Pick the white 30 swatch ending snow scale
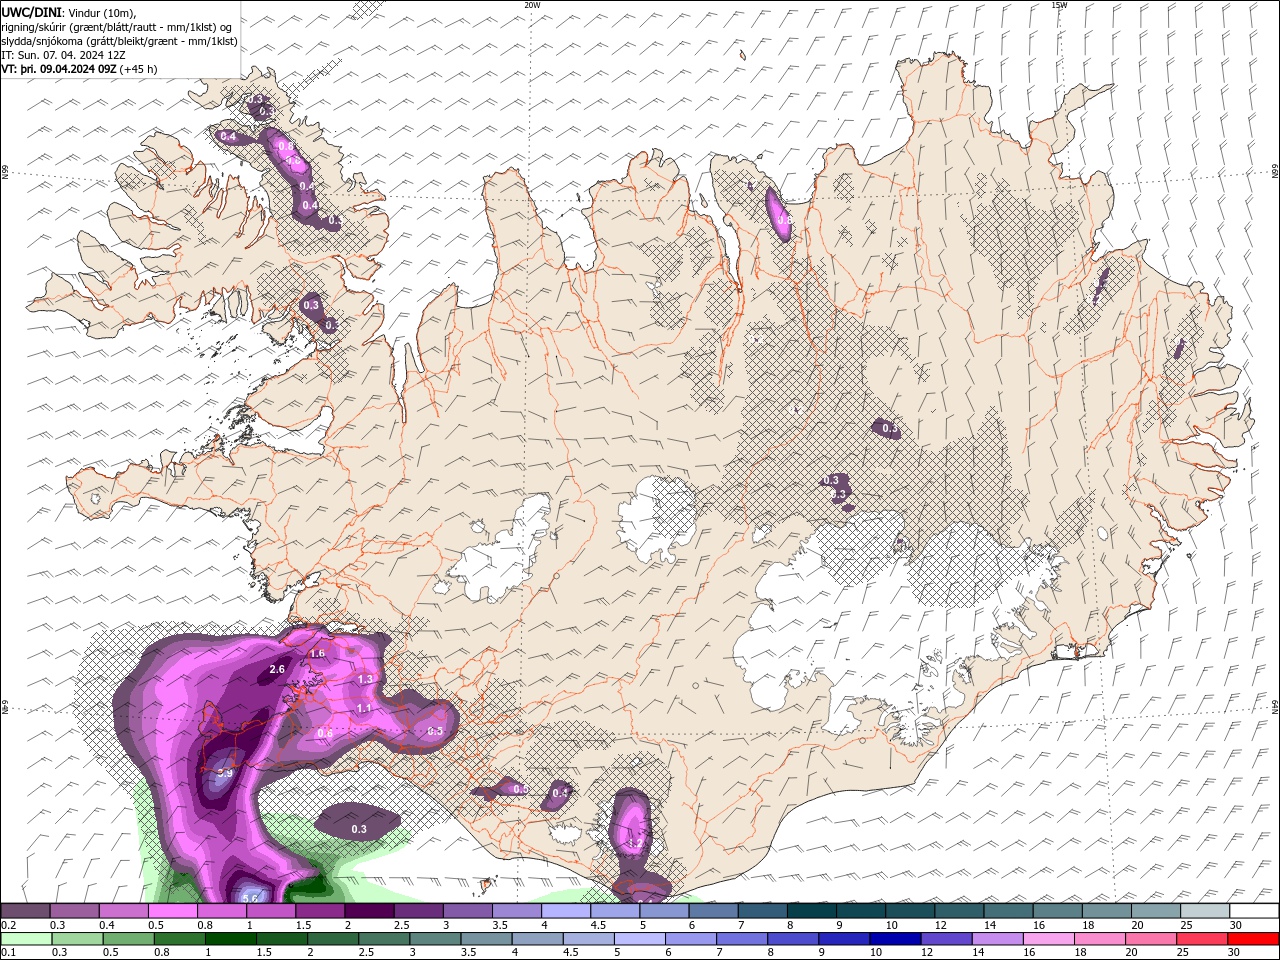This screenshot has width=1280, height=960. [1253, 911]
